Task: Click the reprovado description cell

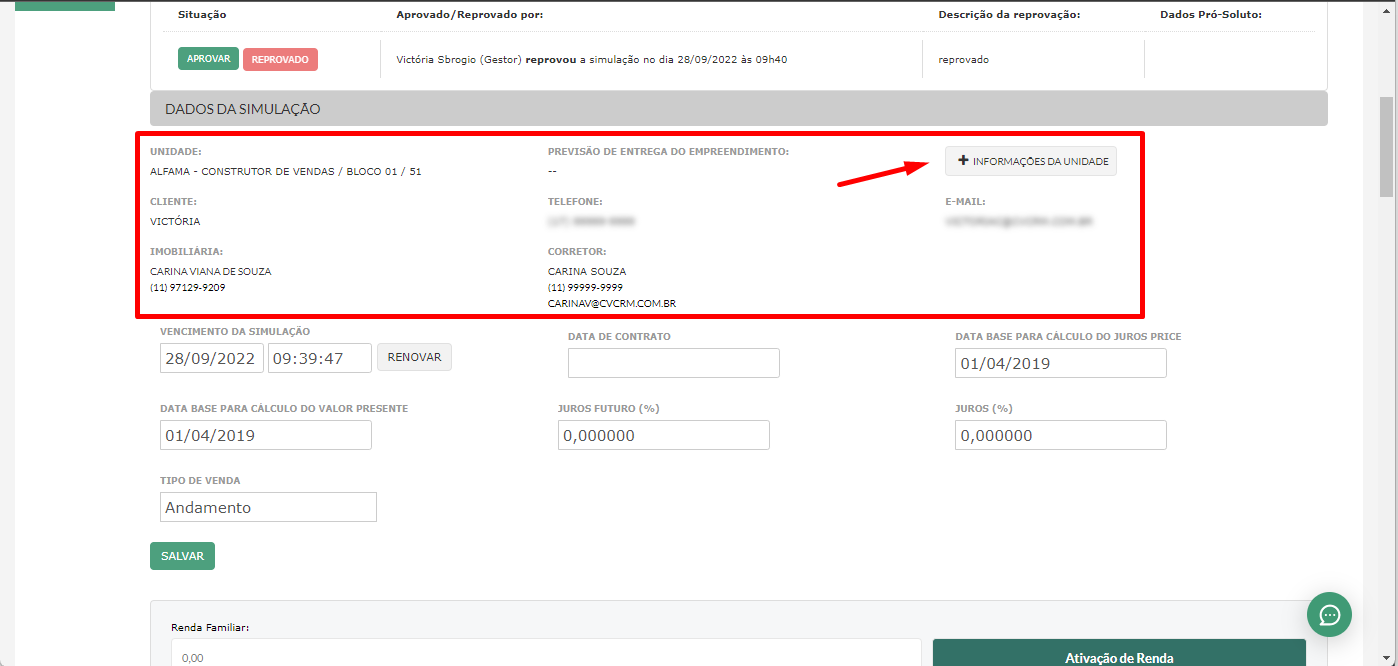Action: click(x=964, y=60)
